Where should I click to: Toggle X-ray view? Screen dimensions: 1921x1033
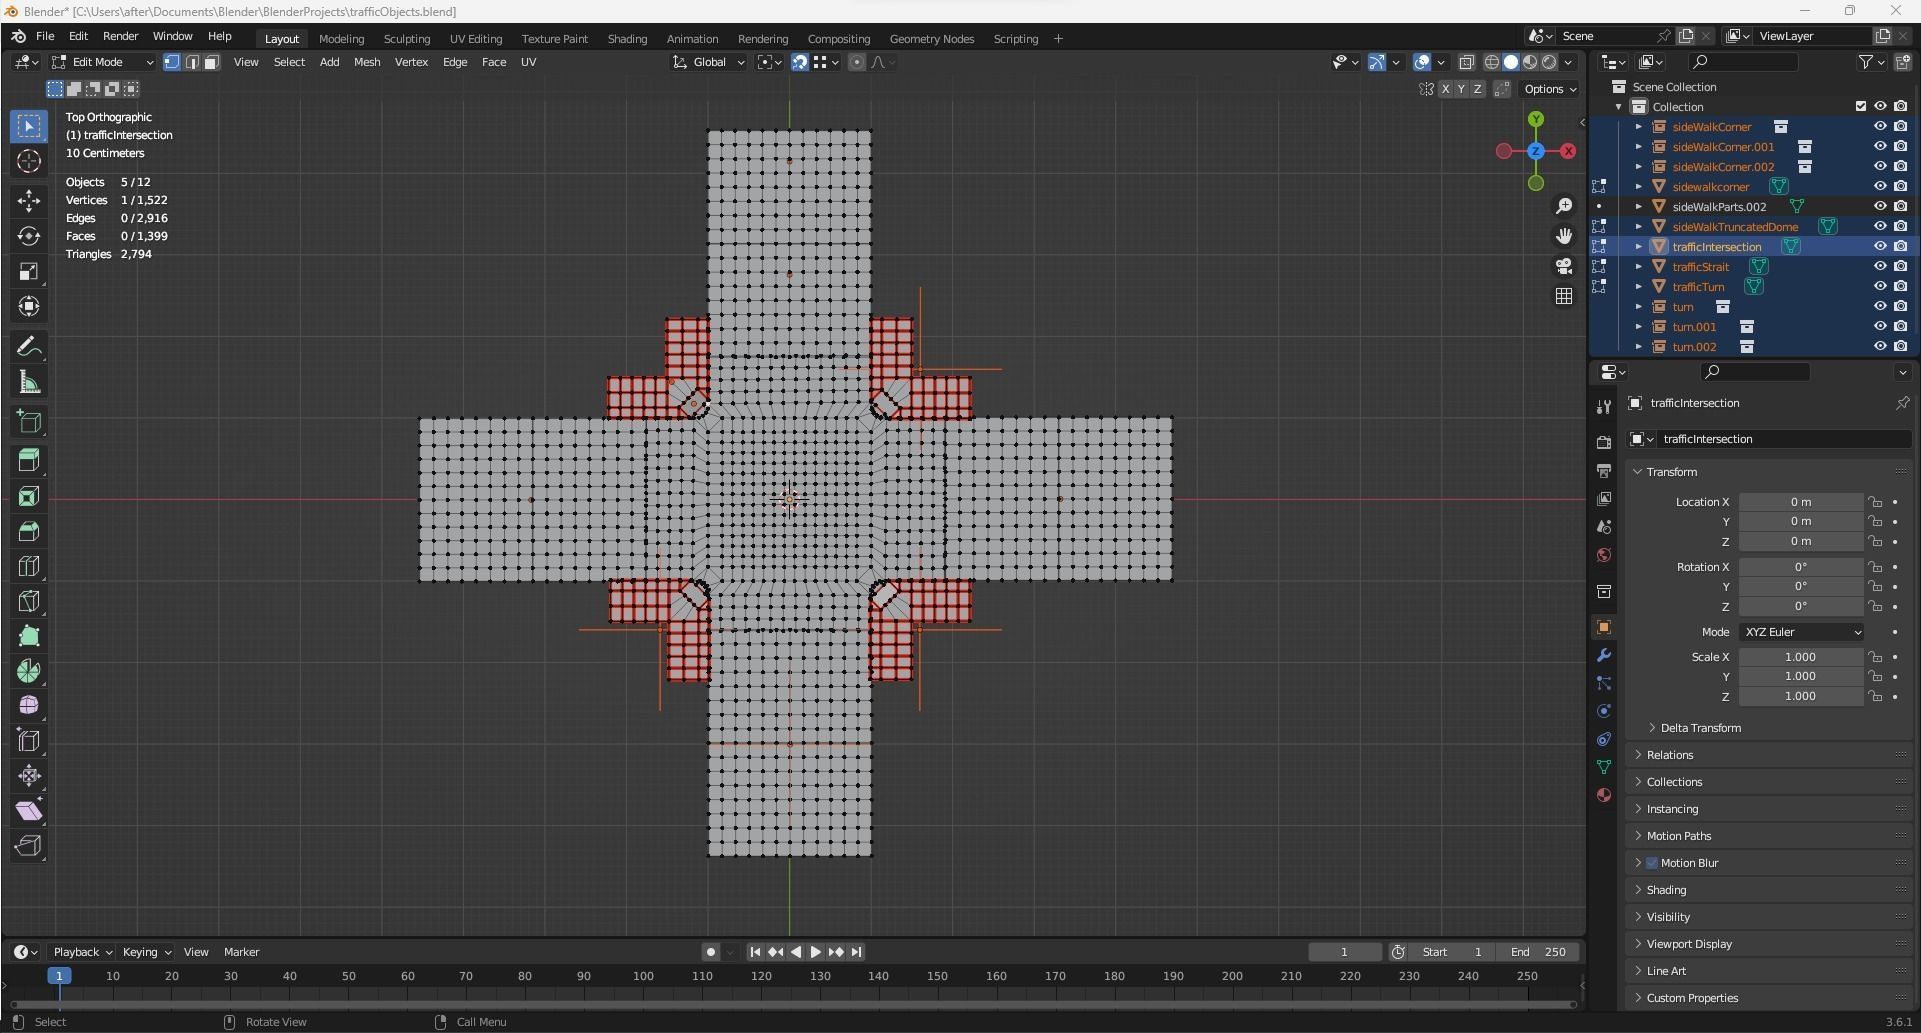(x=1467, y=62)
